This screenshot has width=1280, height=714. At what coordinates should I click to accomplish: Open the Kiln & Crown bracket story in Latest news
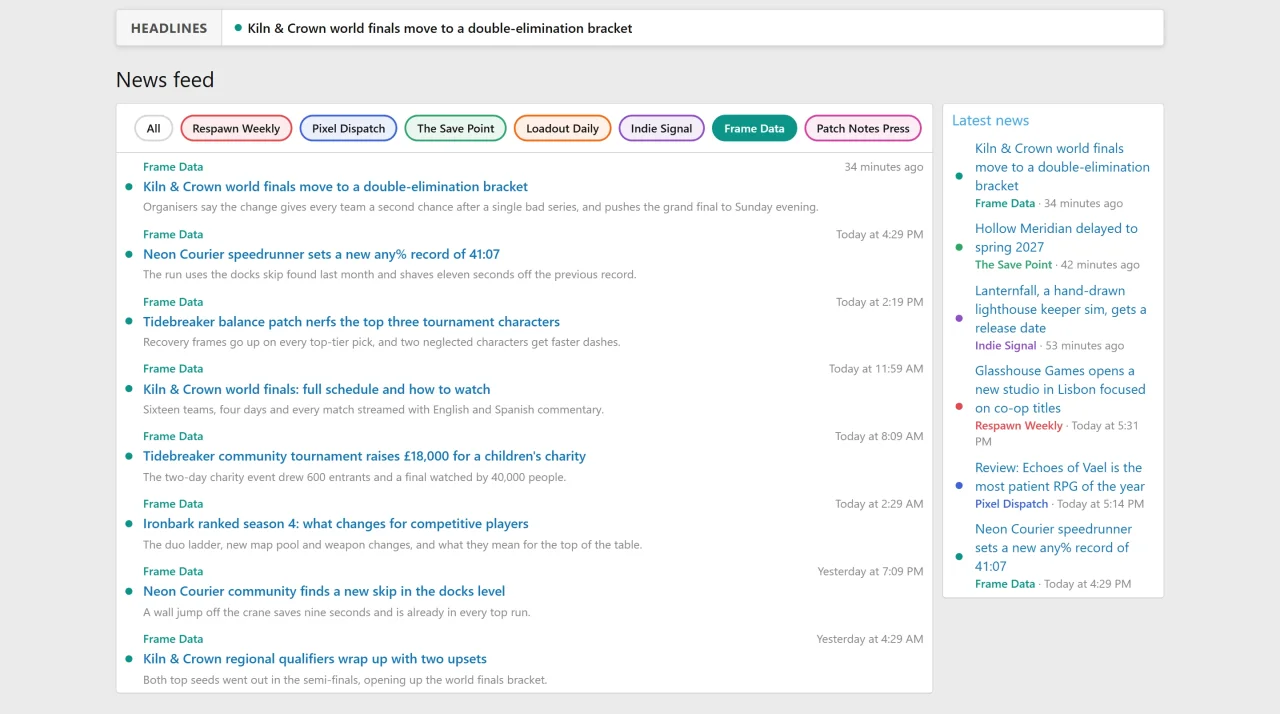click(x=1062, y=167)
